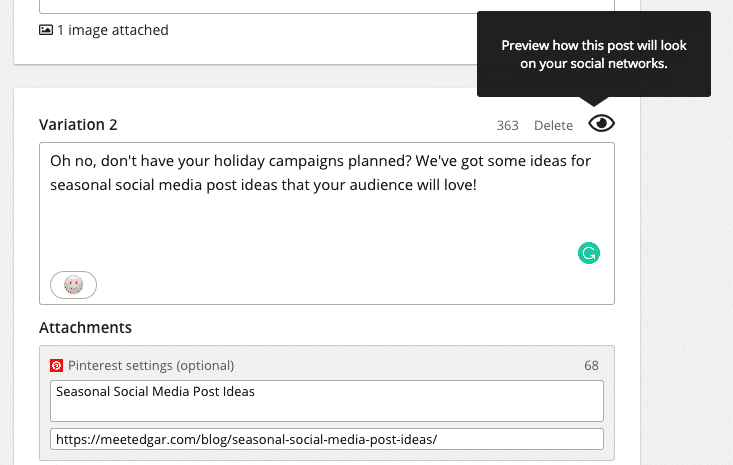Delete Variation 2
The image size is (733, 465).
(x=553, y=125)
